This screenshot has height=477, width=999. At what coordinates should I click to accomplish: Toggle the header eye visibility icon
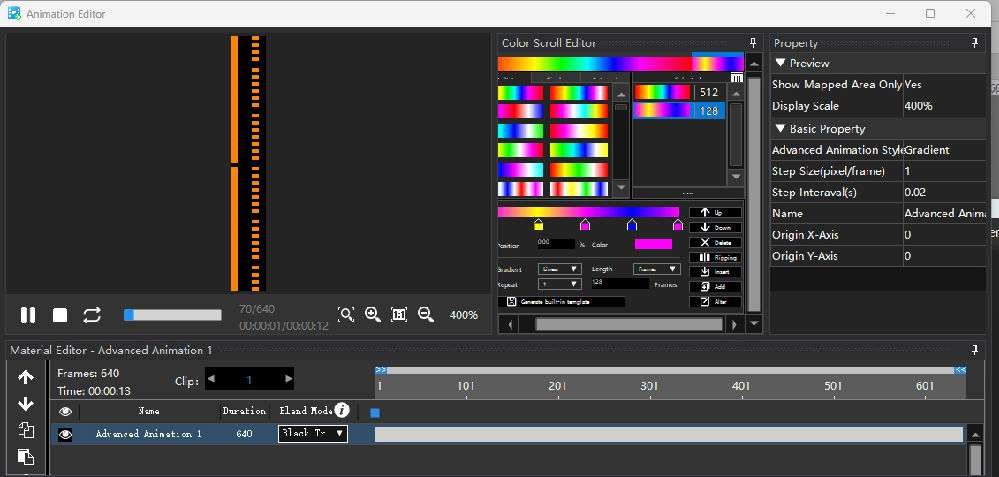[x=65, y=411]
